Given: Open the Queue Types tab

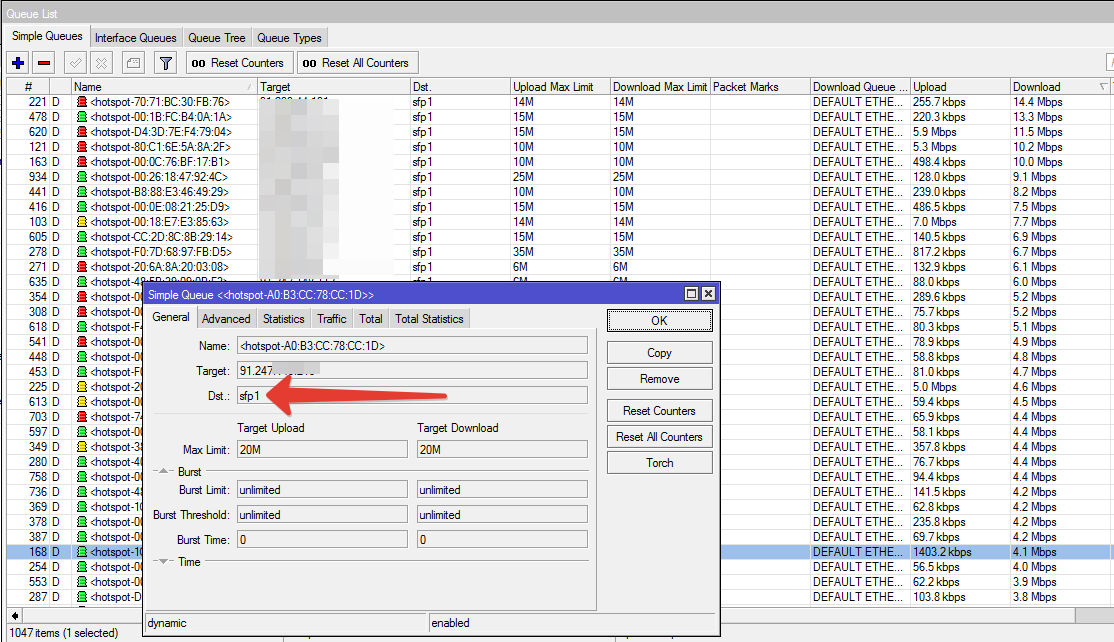Looking at the screenshot, I should [x=289, y=38].
